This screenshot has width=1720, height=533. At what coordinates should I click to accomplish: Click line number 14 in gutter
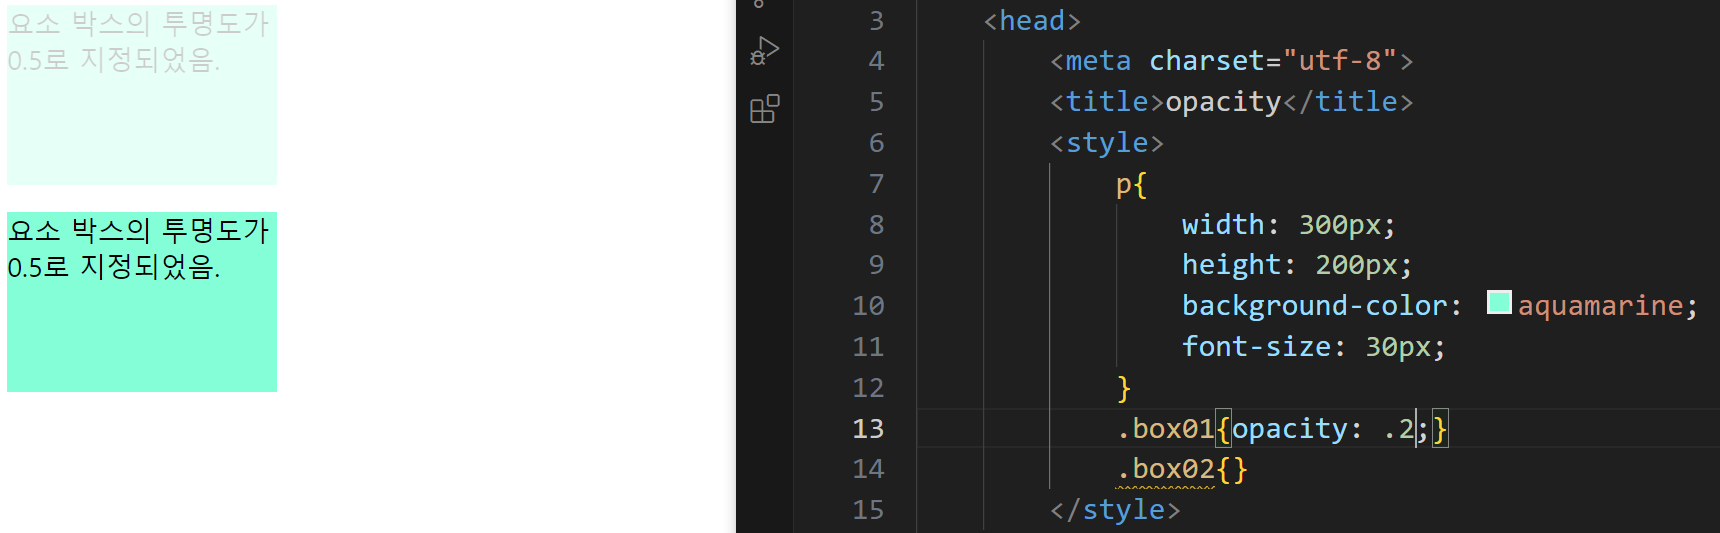click(x=868, y=469)
